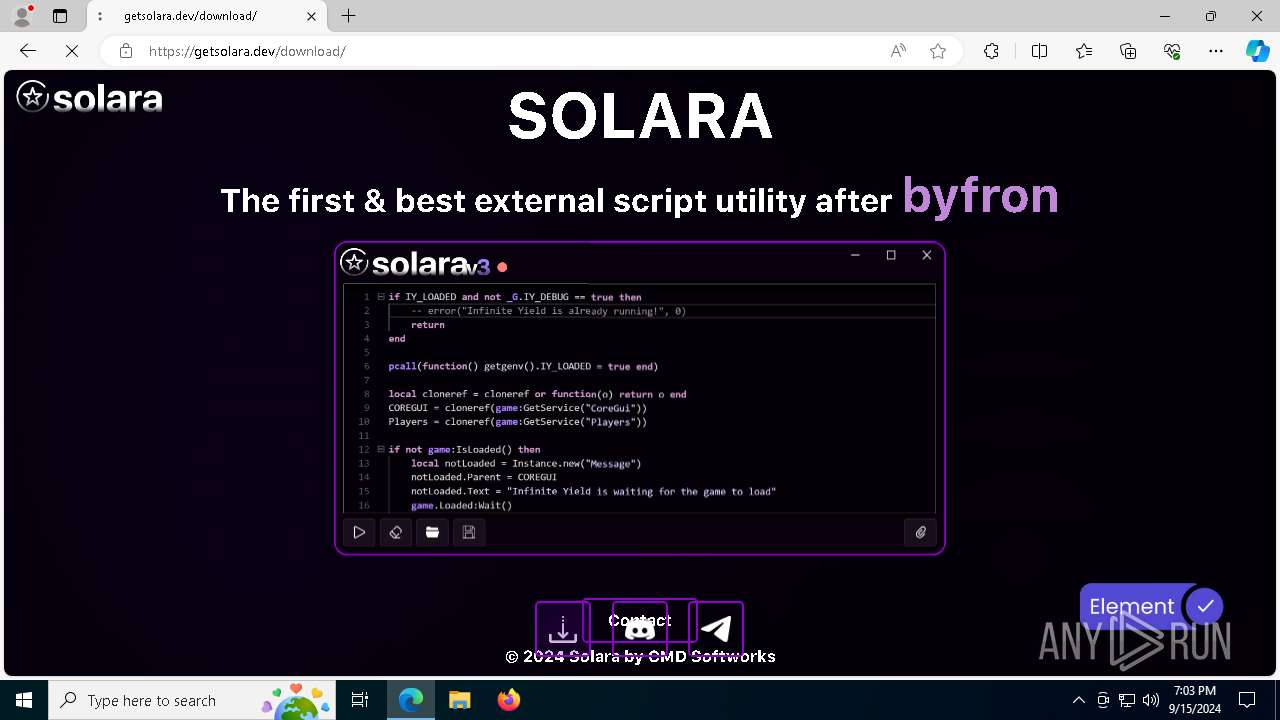
Task: Collapse code fold at line 12
Action: pos(381,450)
